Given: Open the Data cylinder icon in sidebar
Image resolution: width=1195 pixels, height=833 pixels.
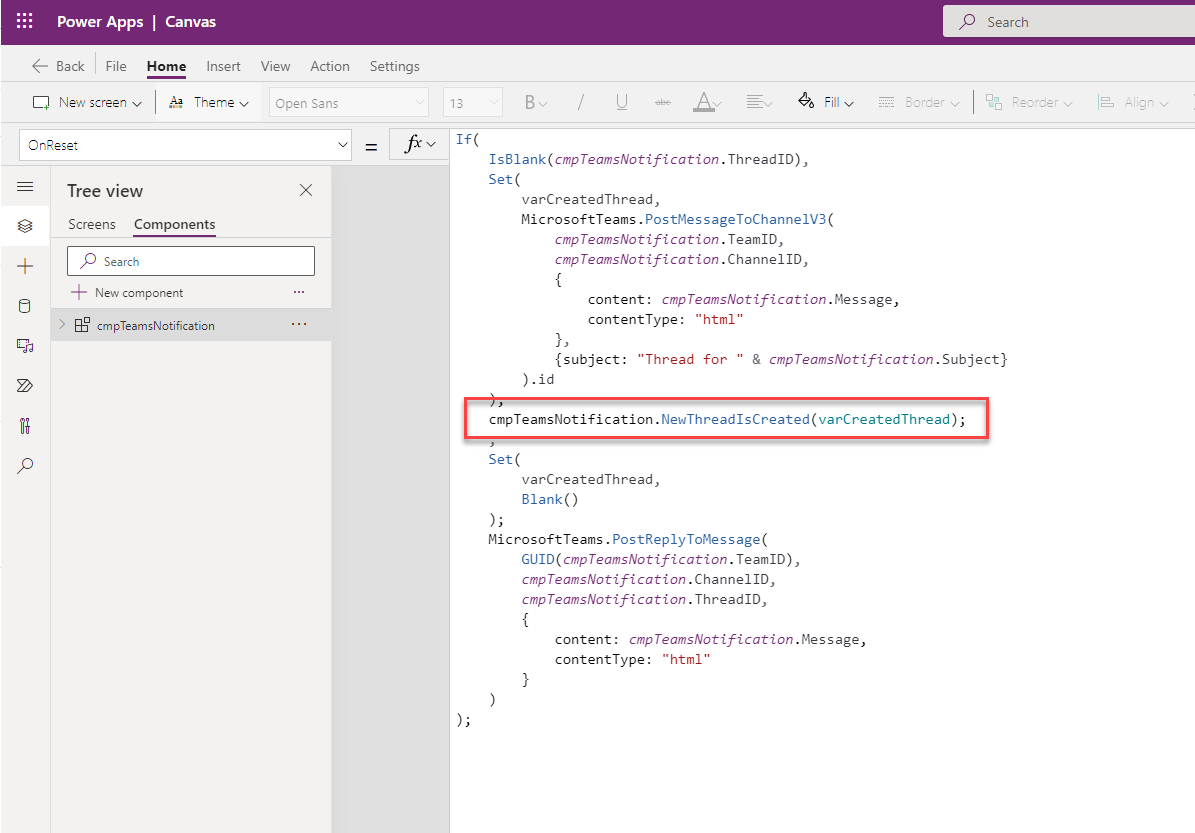Looking at the screenshot, I should coord(25,306).
